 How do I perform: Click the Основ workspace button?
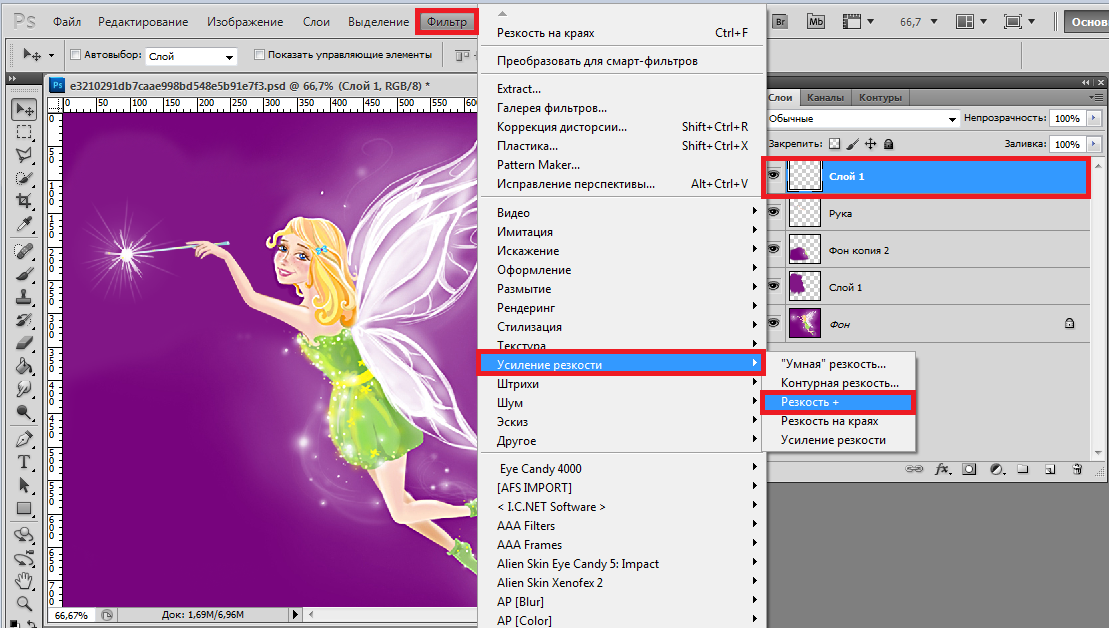[x=1086, y=22]
